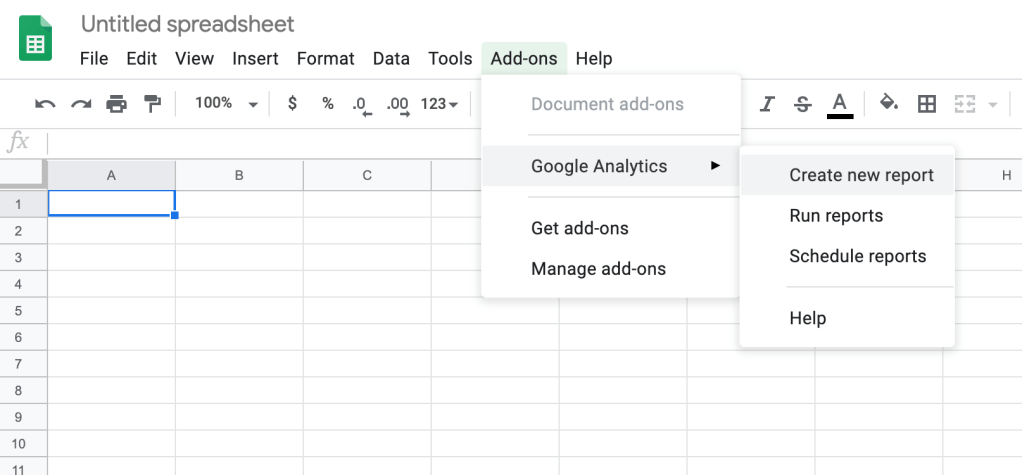
Task: Select cell A1
Action: [x=111, y=203]
